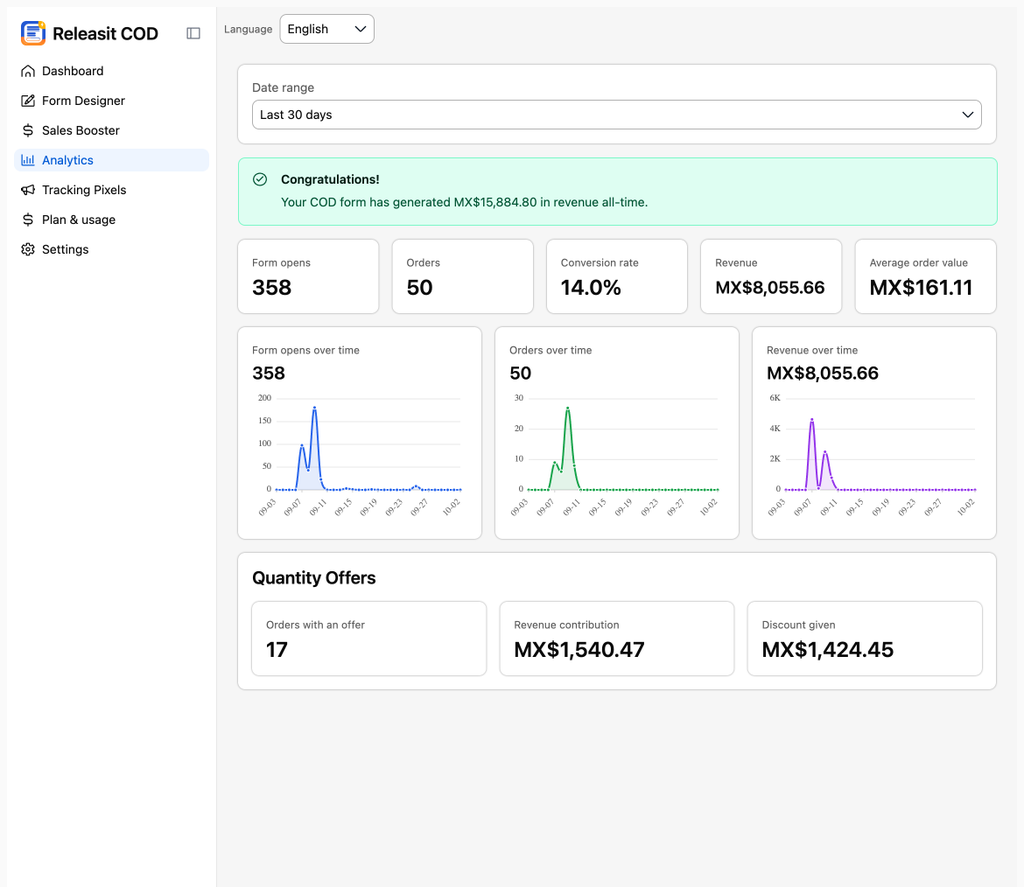Screen dimensions: 1024x887
Task: Click the chevron arrow of the Date range selector
Action: pyautogui.click(x=967, y=115)
